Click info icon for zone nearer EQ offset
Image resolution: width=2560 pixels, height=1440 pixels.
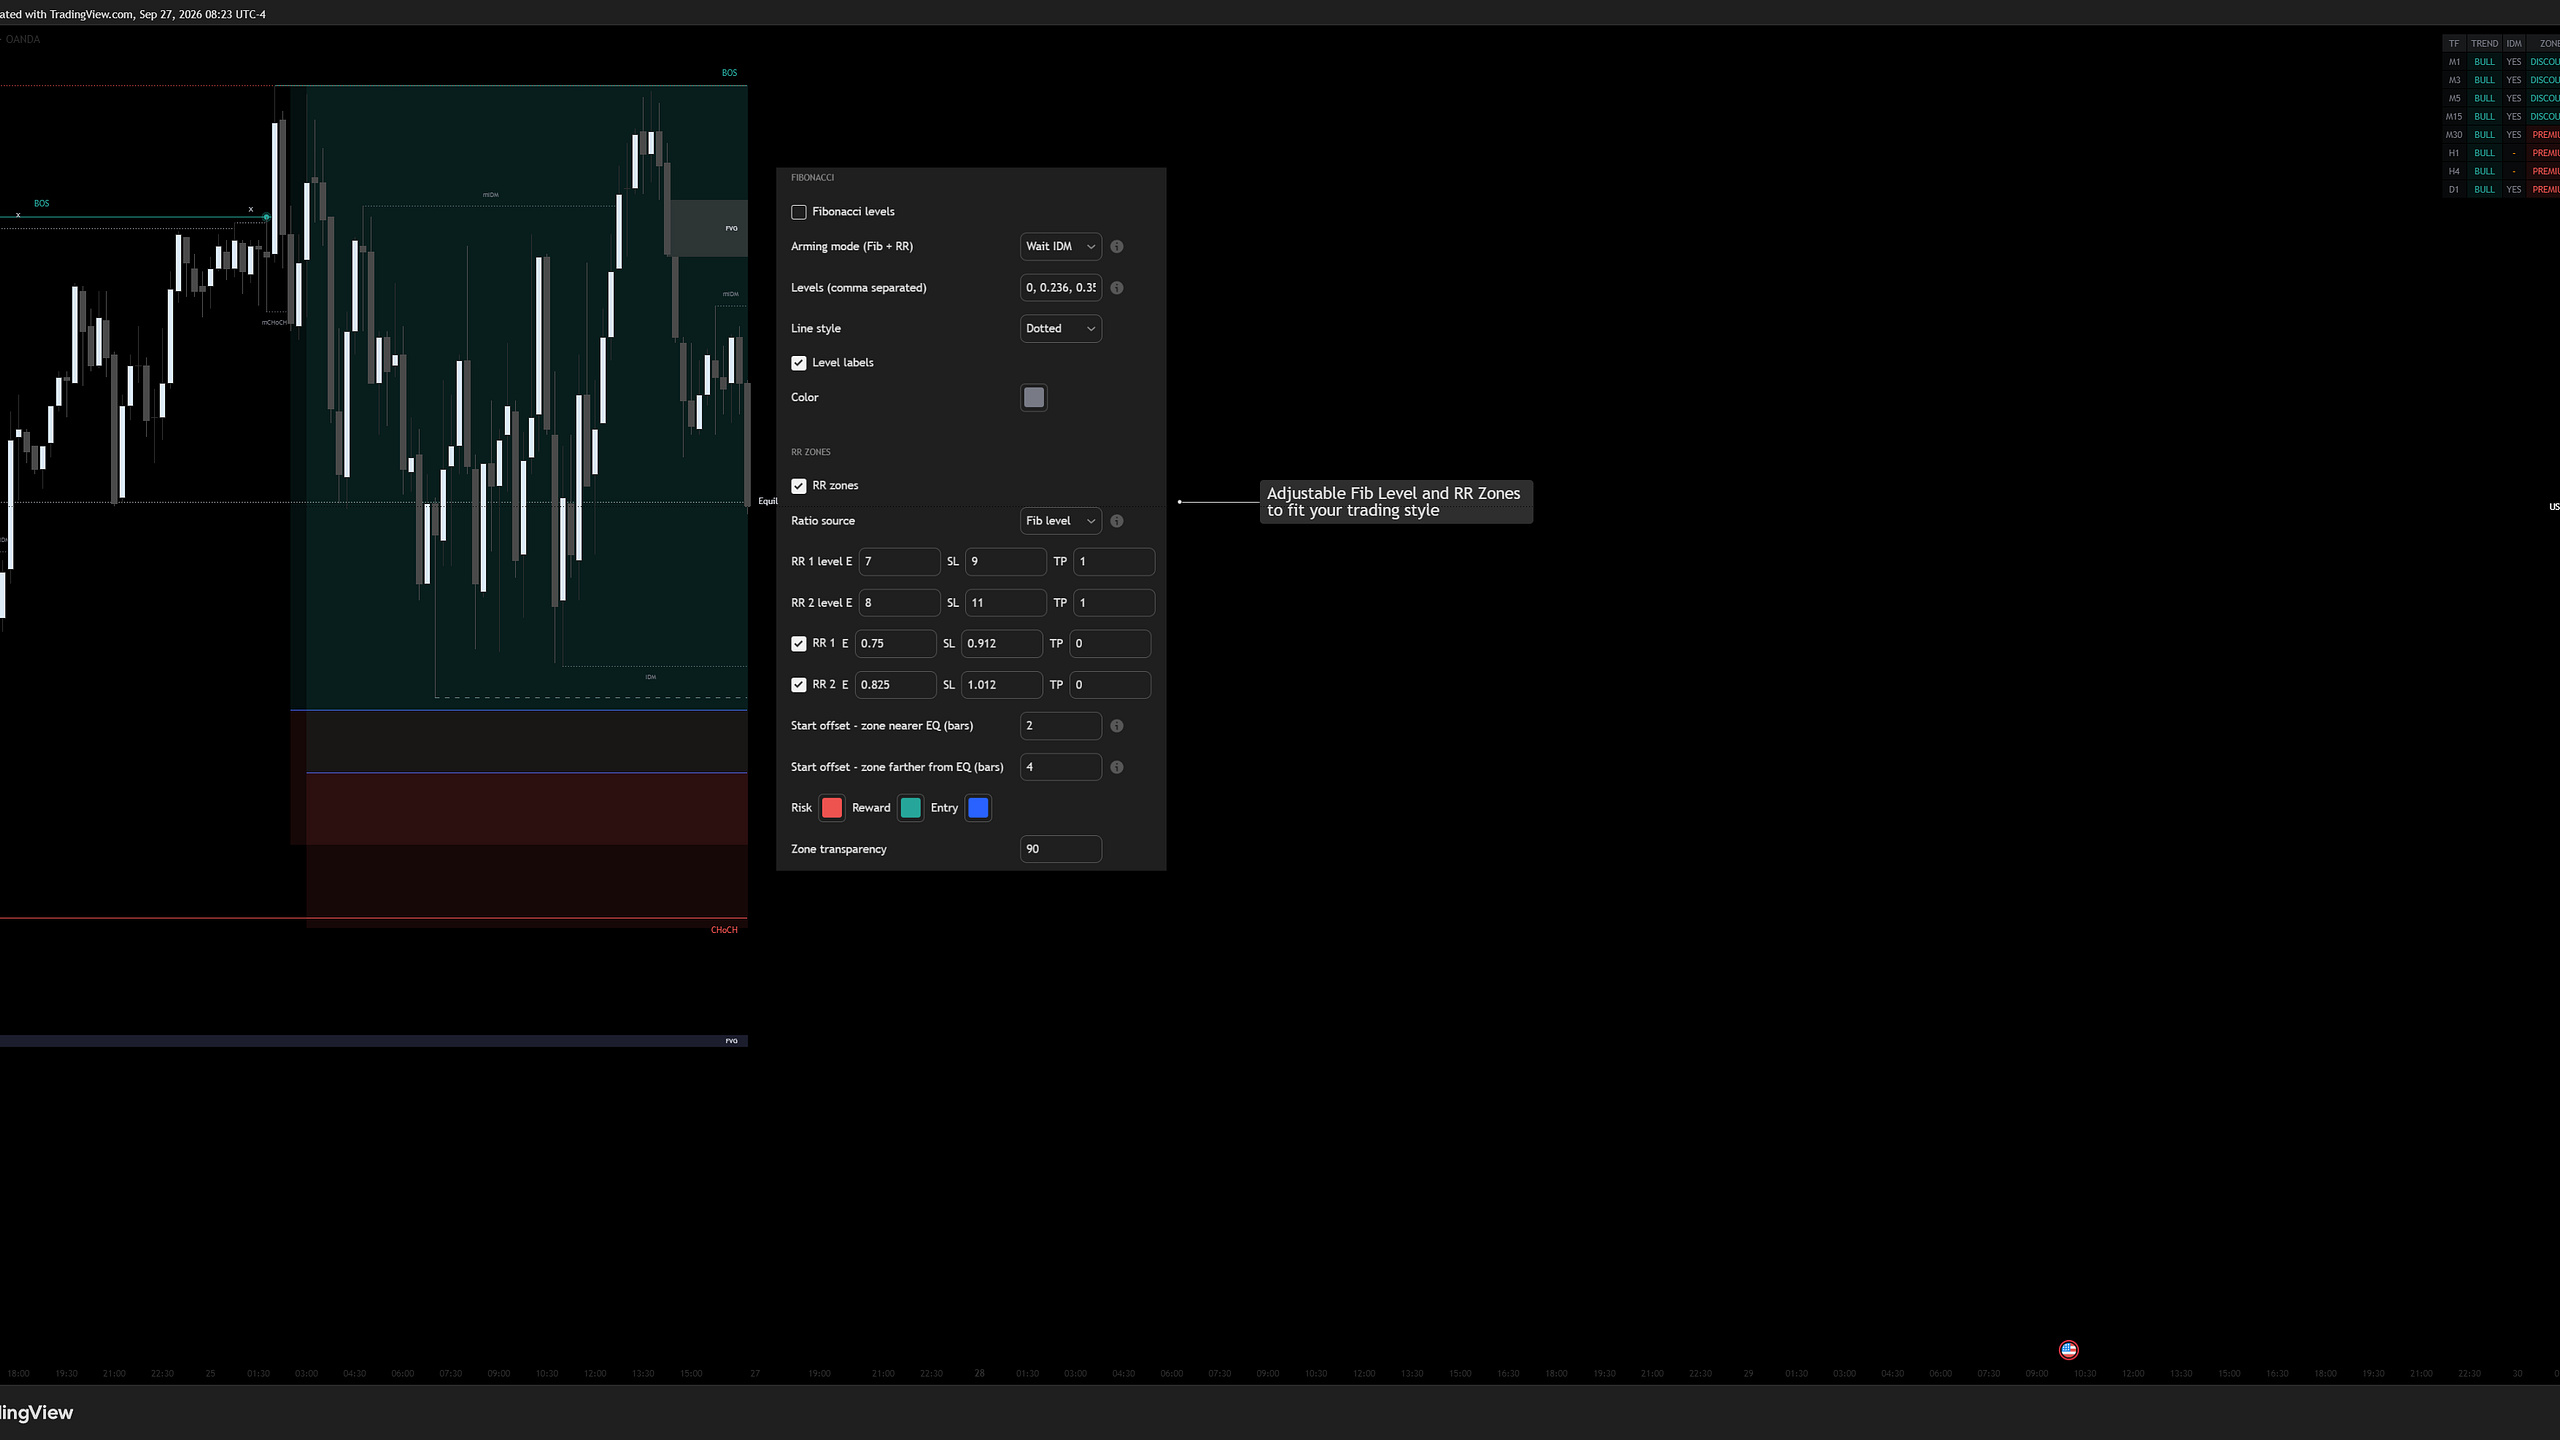point(1117,726)
